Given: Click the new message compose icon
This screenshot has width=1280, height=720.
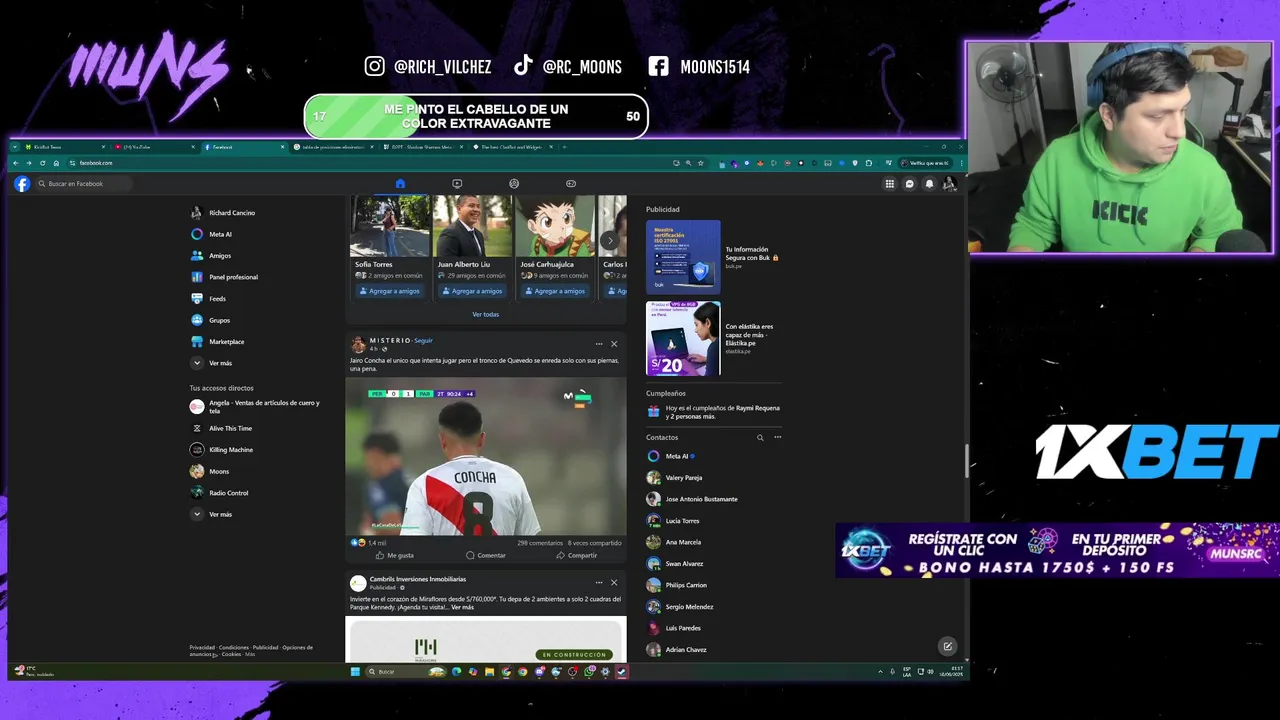Looking at the screenshot, I should pyautogui.click(x=947, y=646).
